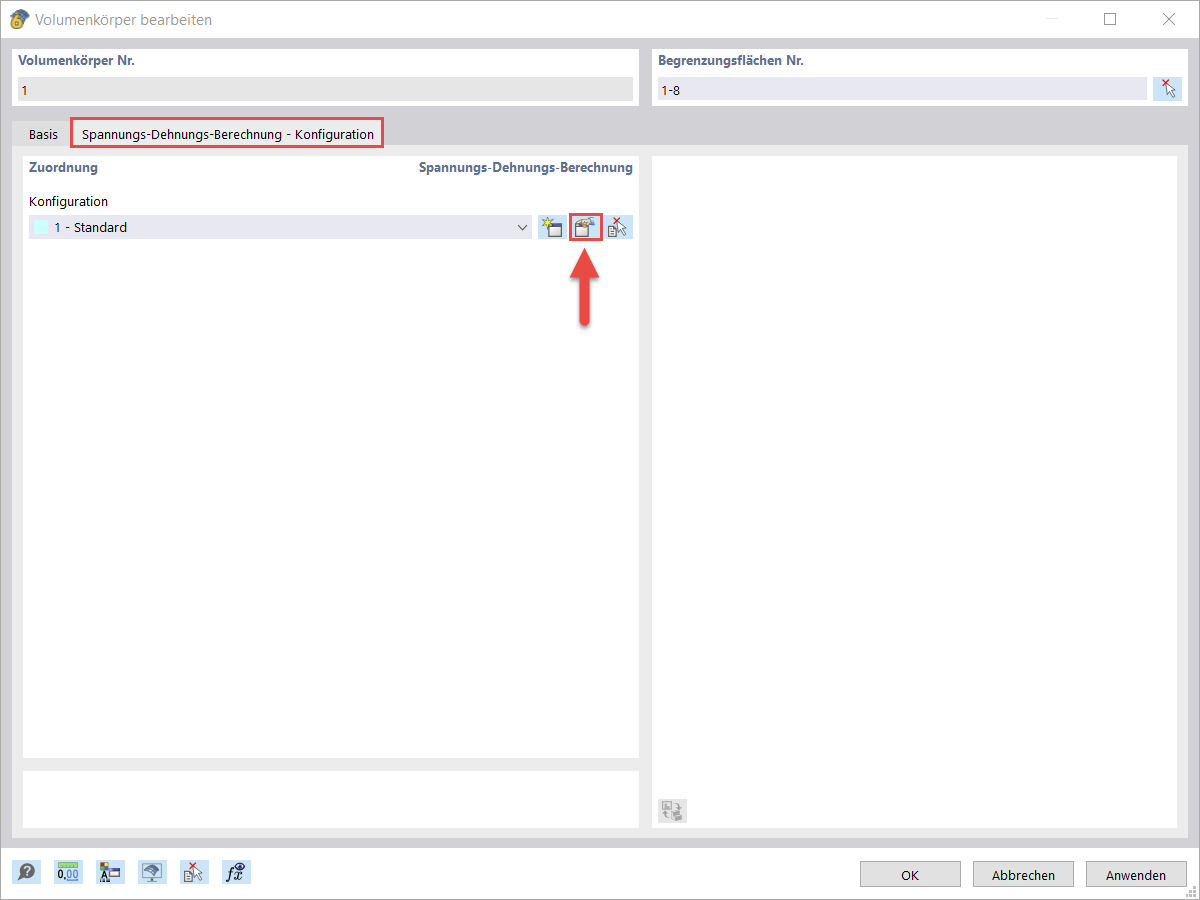Click the view in graphic monitor icon
Screen dimensions: 1200x900
click(152, 873)
